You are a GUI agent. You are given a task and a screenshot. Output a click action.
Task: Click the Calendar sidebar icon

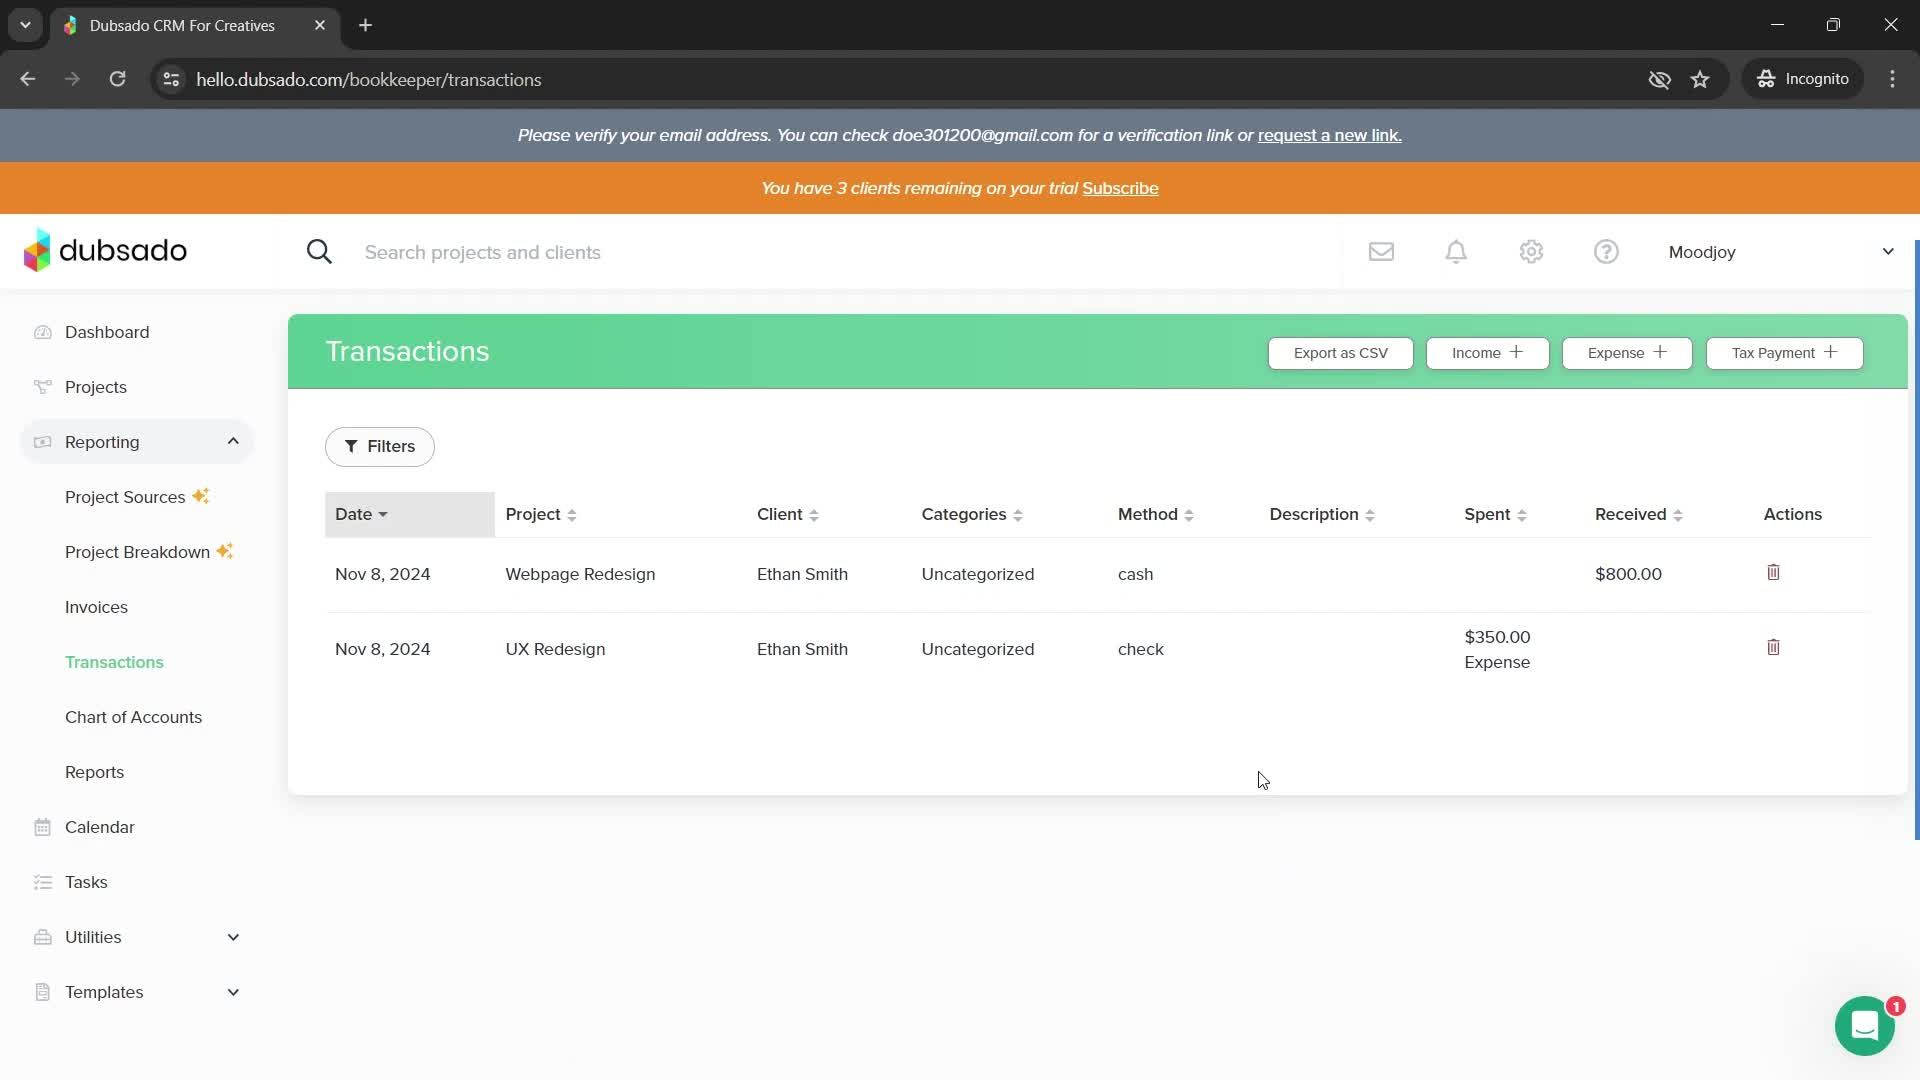pos(42,827)
